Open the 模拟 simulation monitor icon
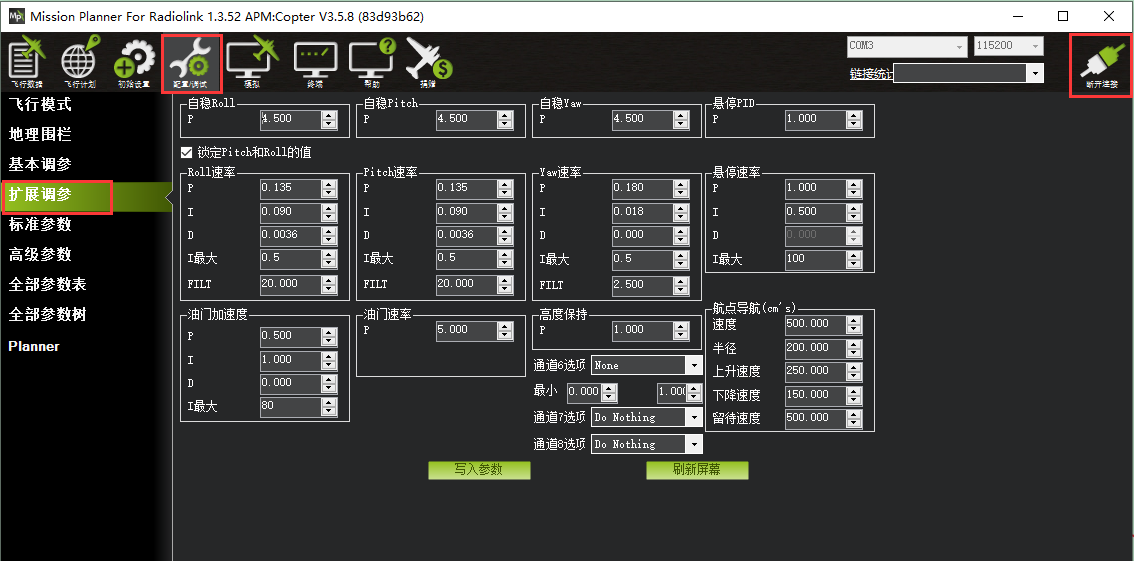This screenshot has height=561, width=1134. point(252,64)
